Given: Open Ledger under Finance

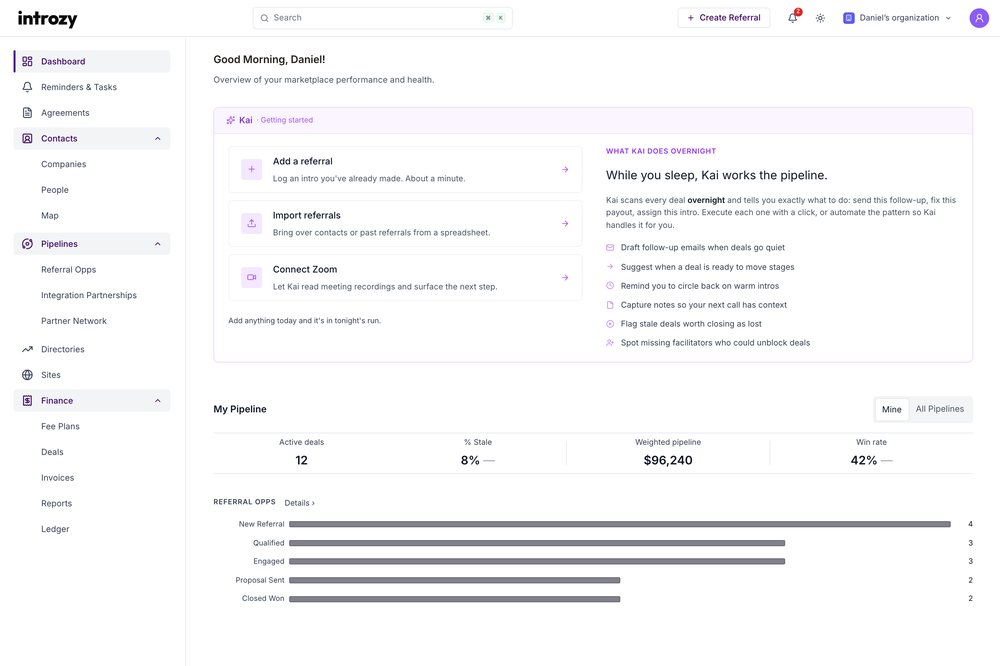Looking at the screenshot, I should pos(55,529).
